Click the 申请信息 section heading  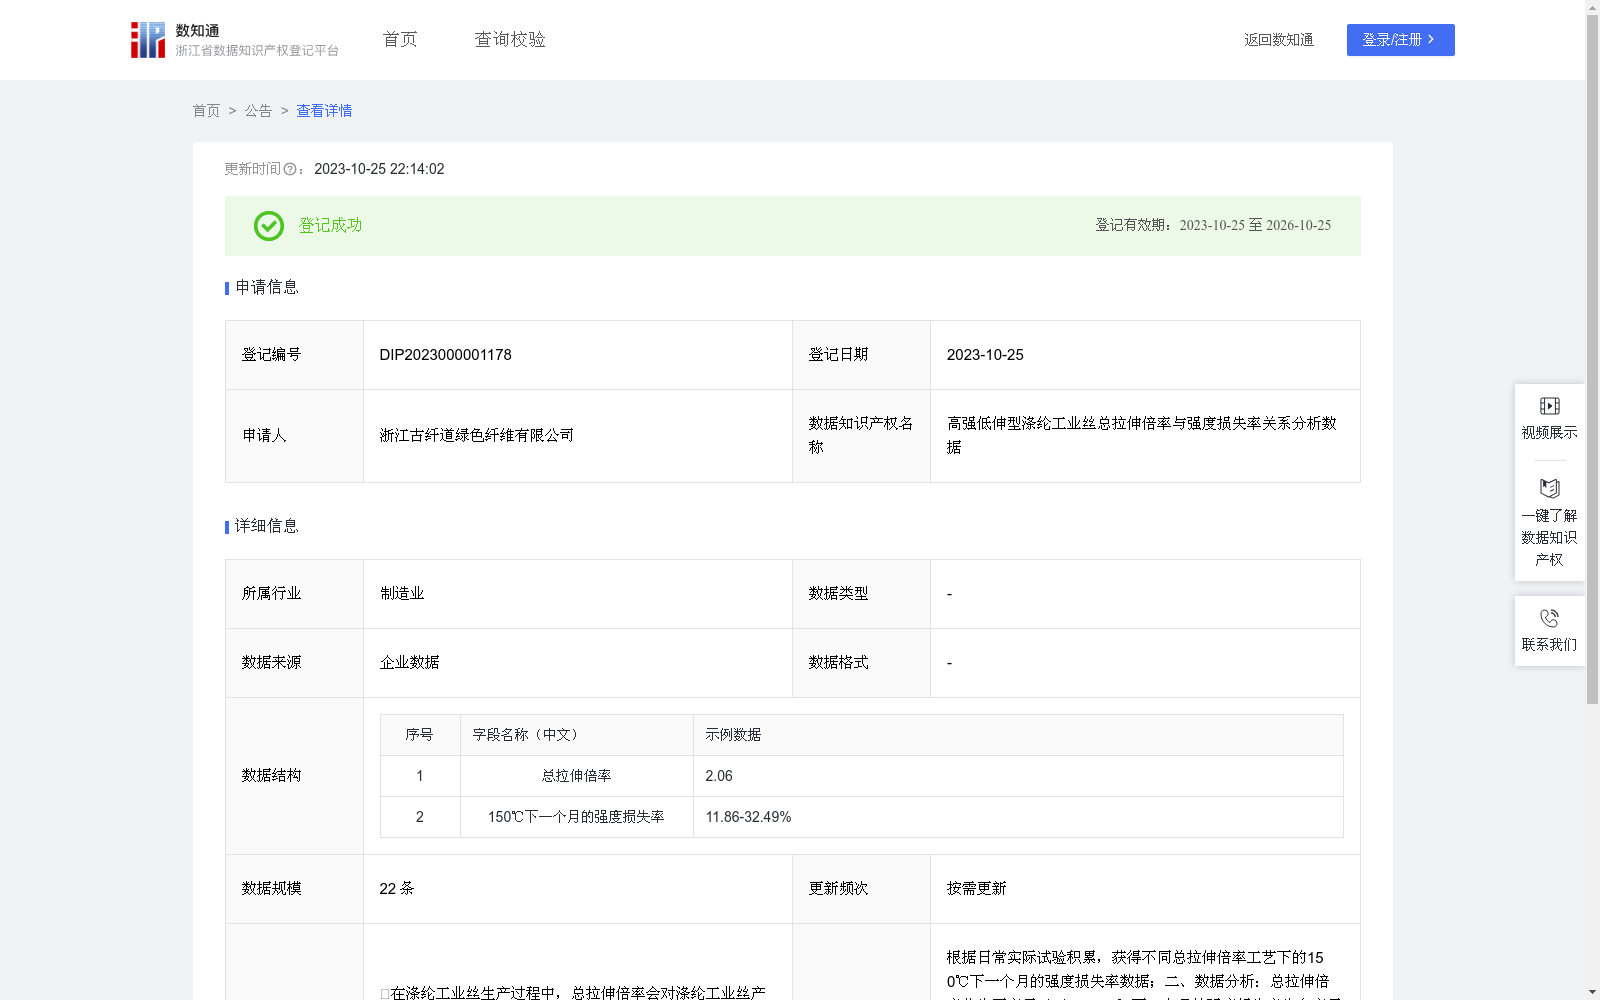(267, 288)
